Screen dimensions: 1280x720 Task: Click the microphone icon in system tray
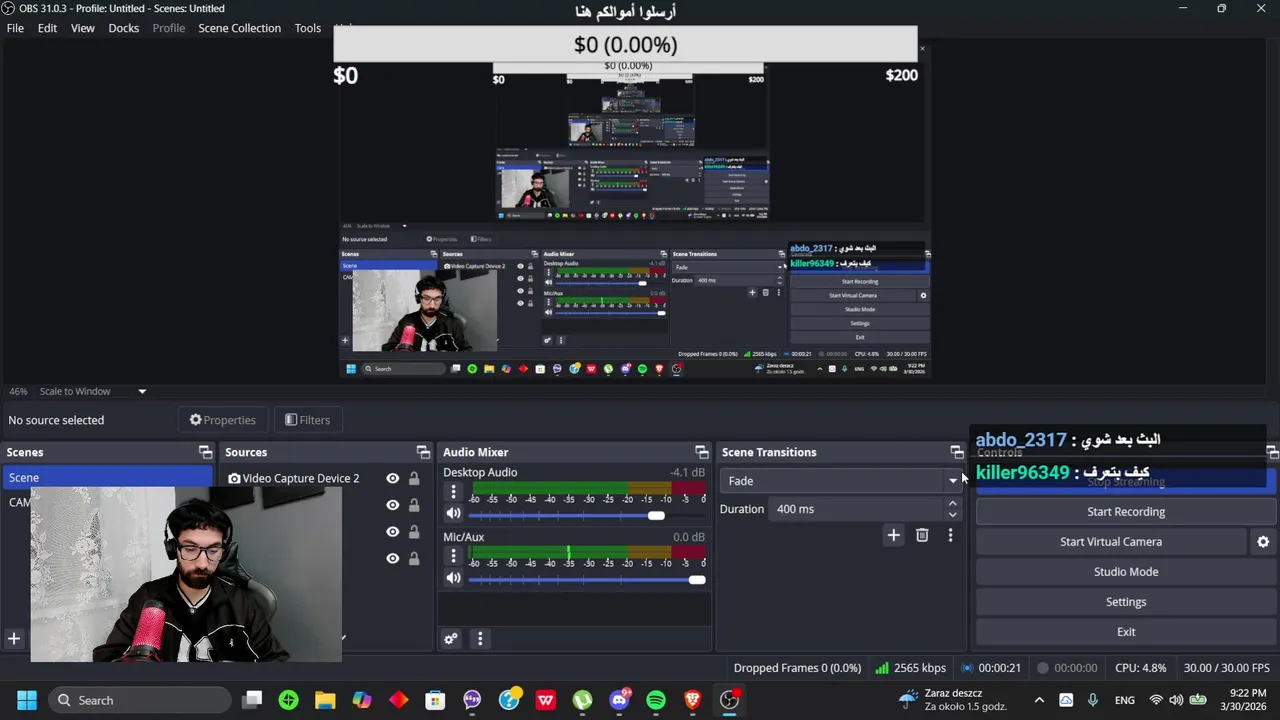tap(1093, 700)
